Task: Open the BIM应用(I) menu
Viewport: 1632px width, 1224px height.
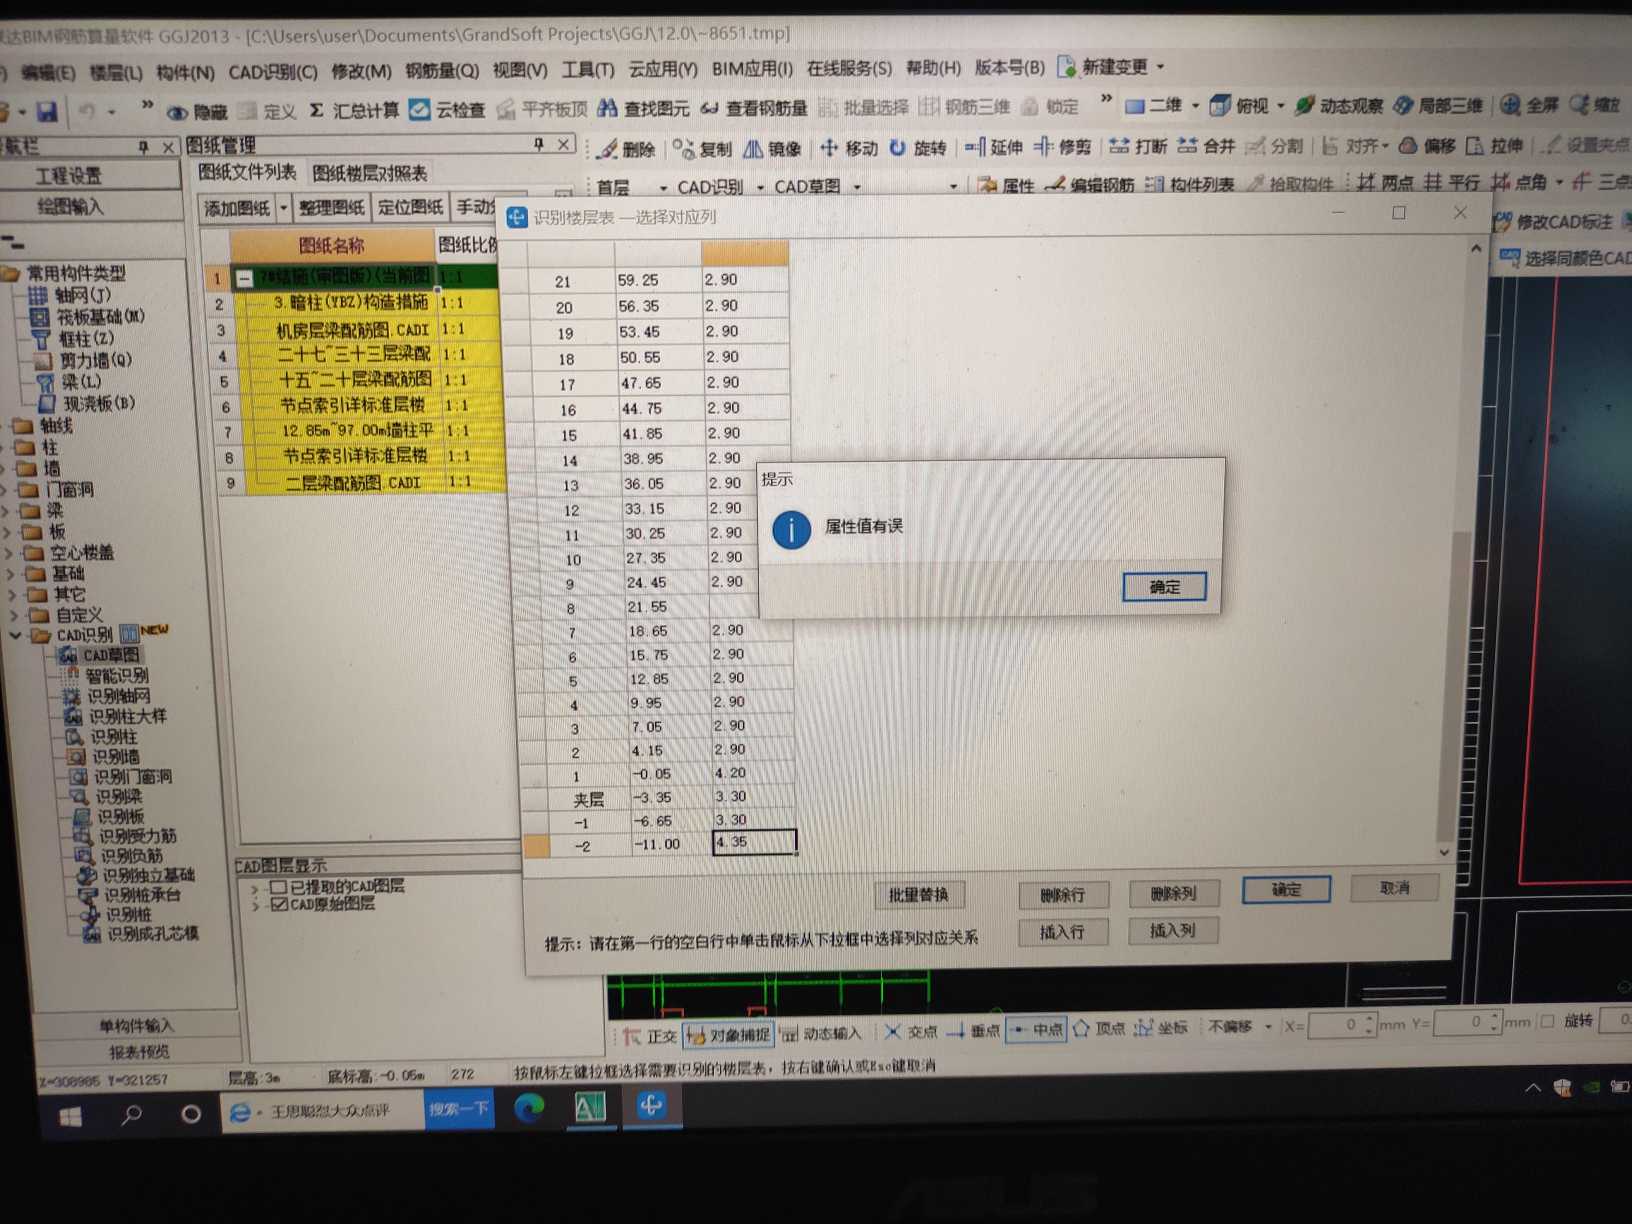Action: 752,68
